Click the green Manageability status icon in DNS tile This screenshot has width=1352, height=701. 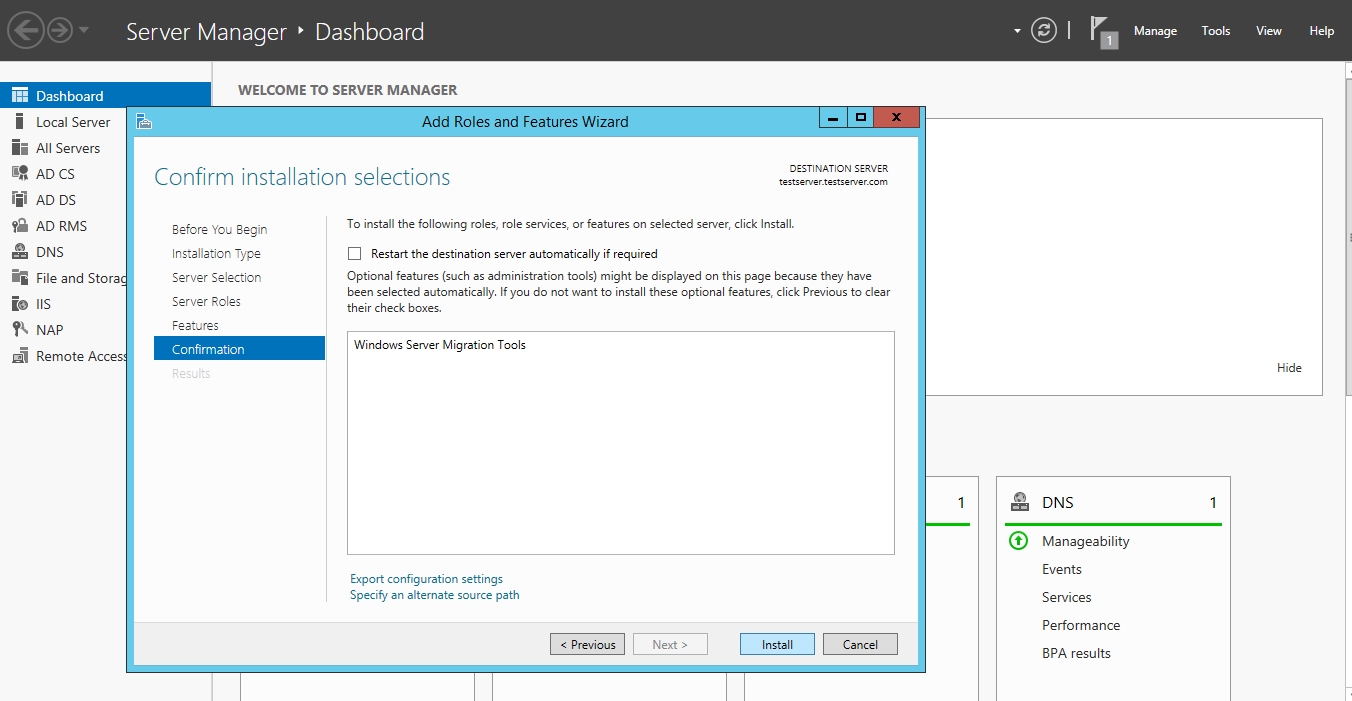tap(1018, 541)
